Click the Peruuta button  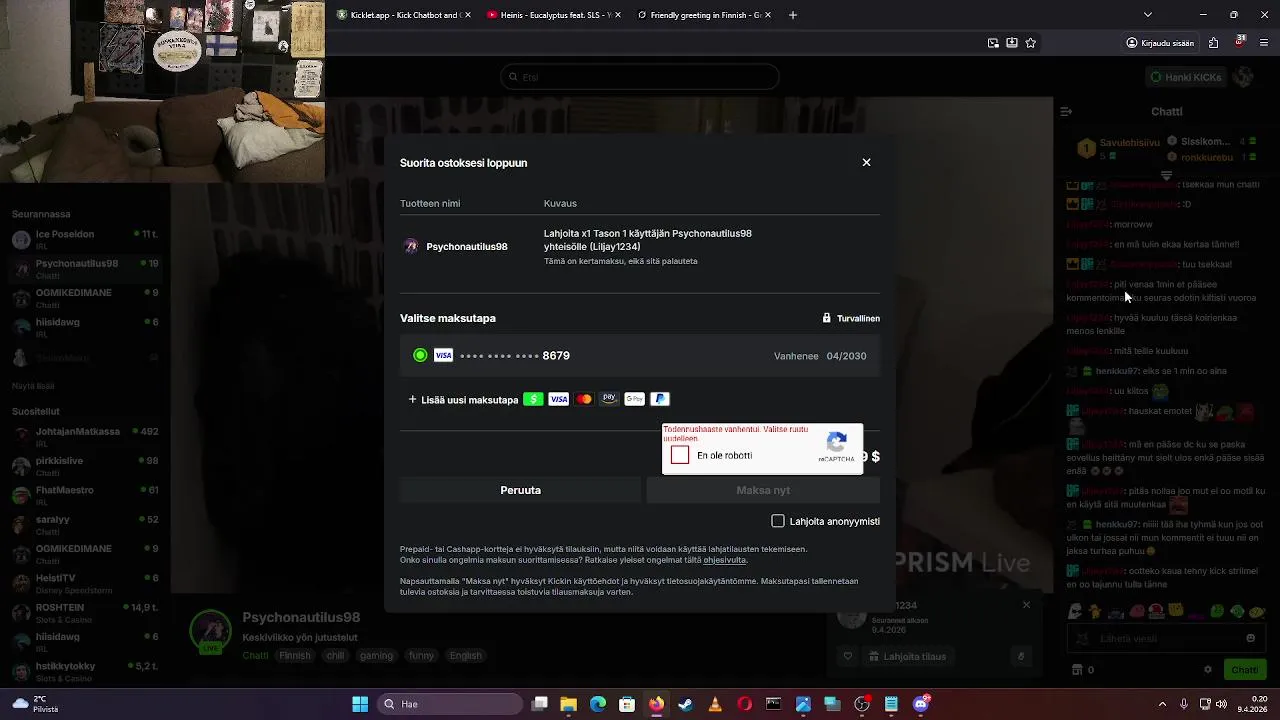coord(520,490)
